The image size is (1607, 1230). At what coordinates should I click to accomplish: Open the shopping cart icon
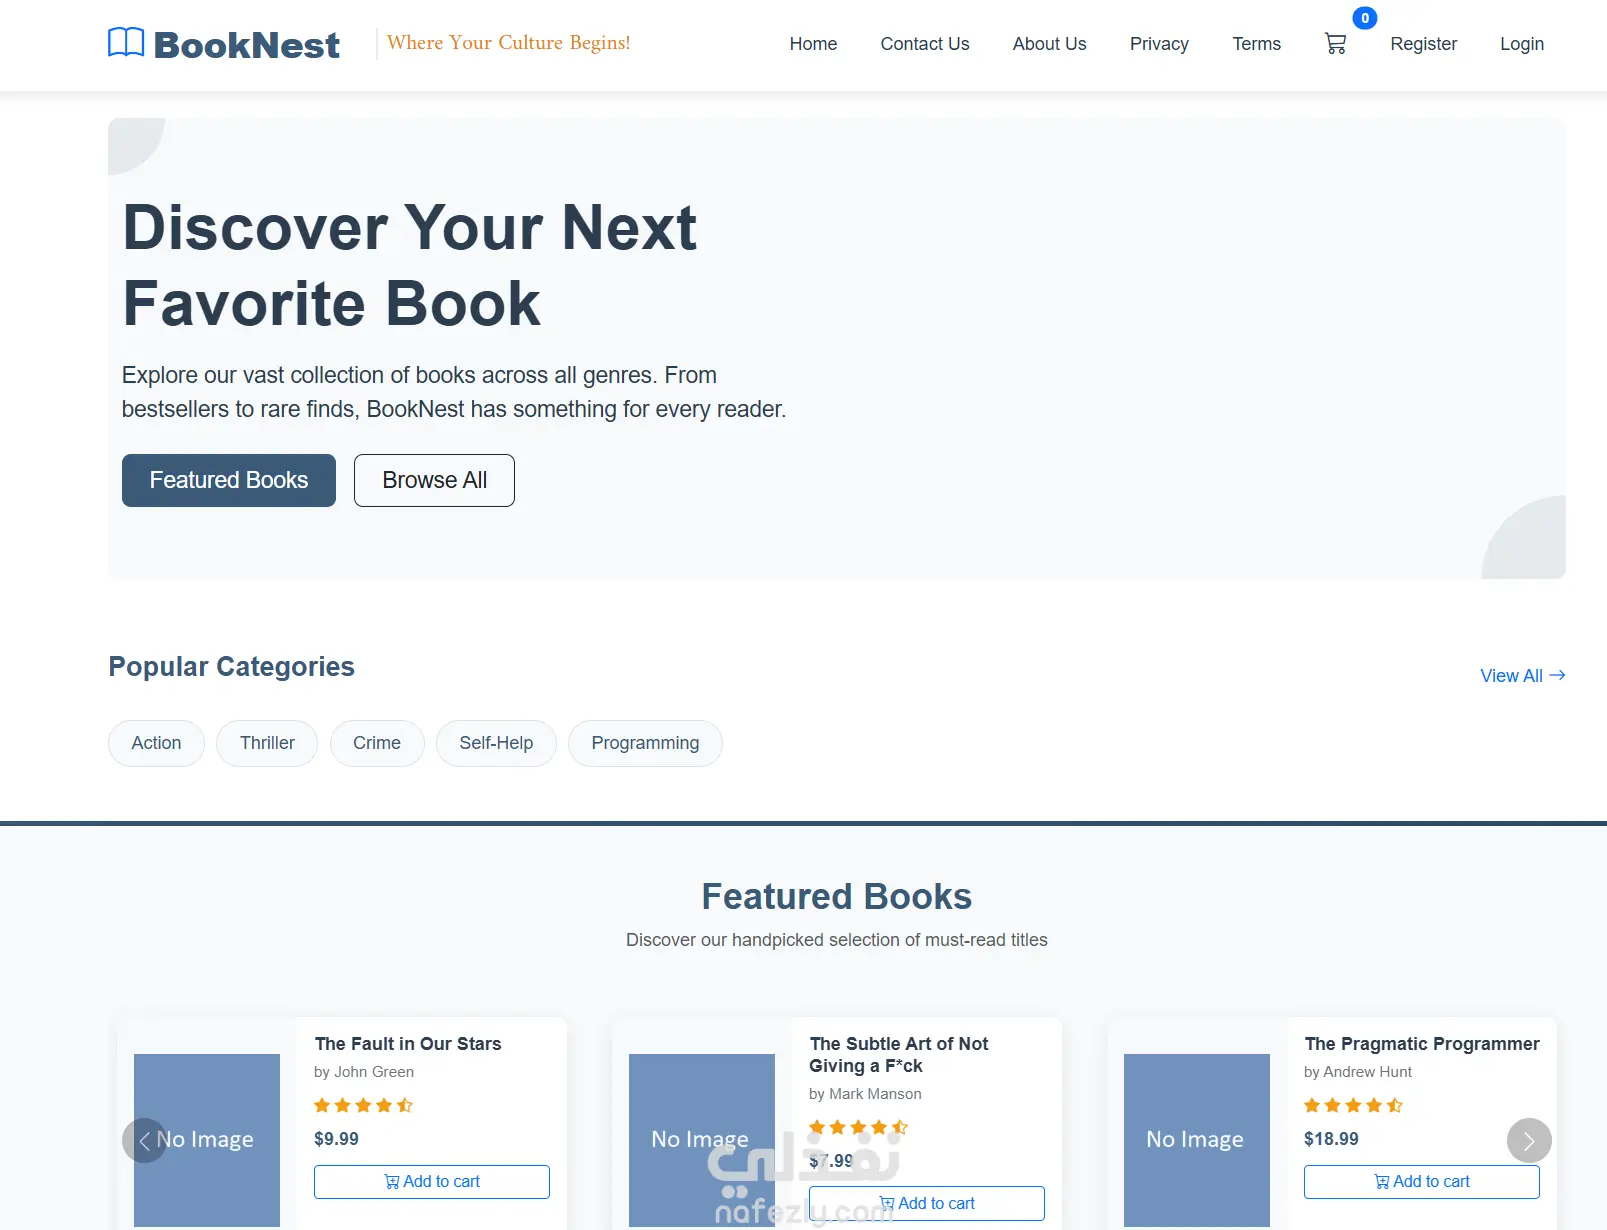(x=1335, y=44)
